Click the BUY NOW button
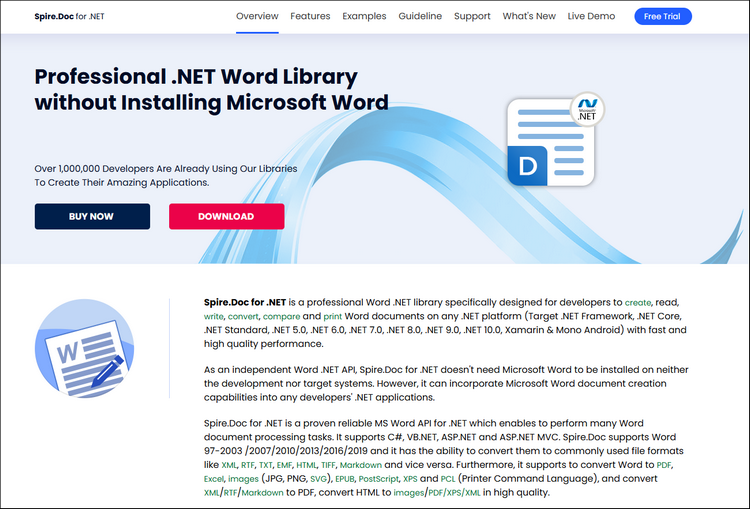Image resolution: width=750 pixels, height=509 pixels. tap(92, 216)
